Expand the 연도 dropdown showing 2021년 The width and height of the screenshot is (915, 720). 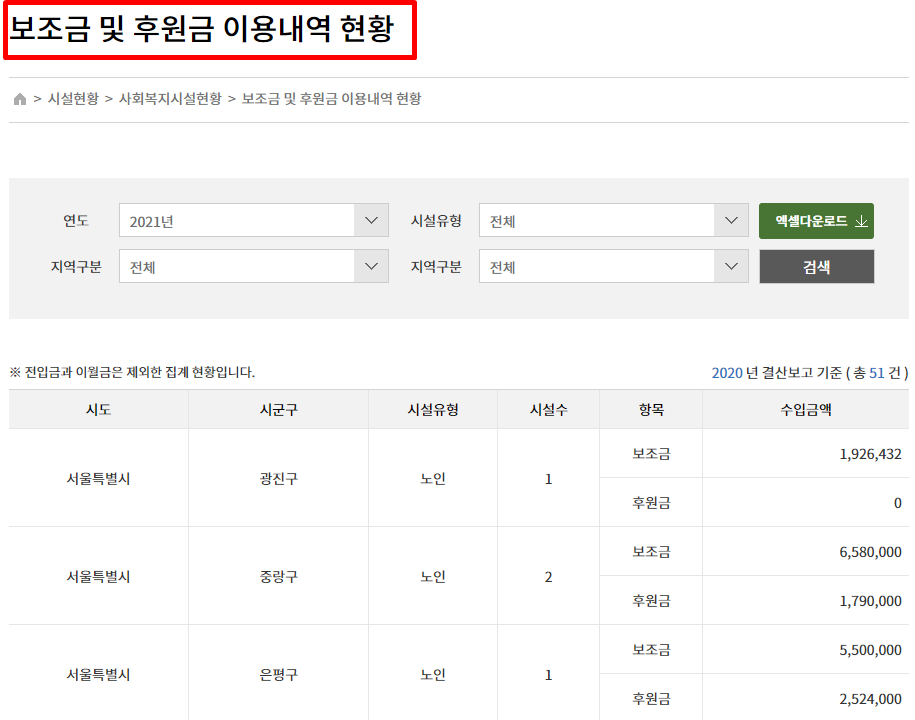pyautogui.click(x=254, y=221)
